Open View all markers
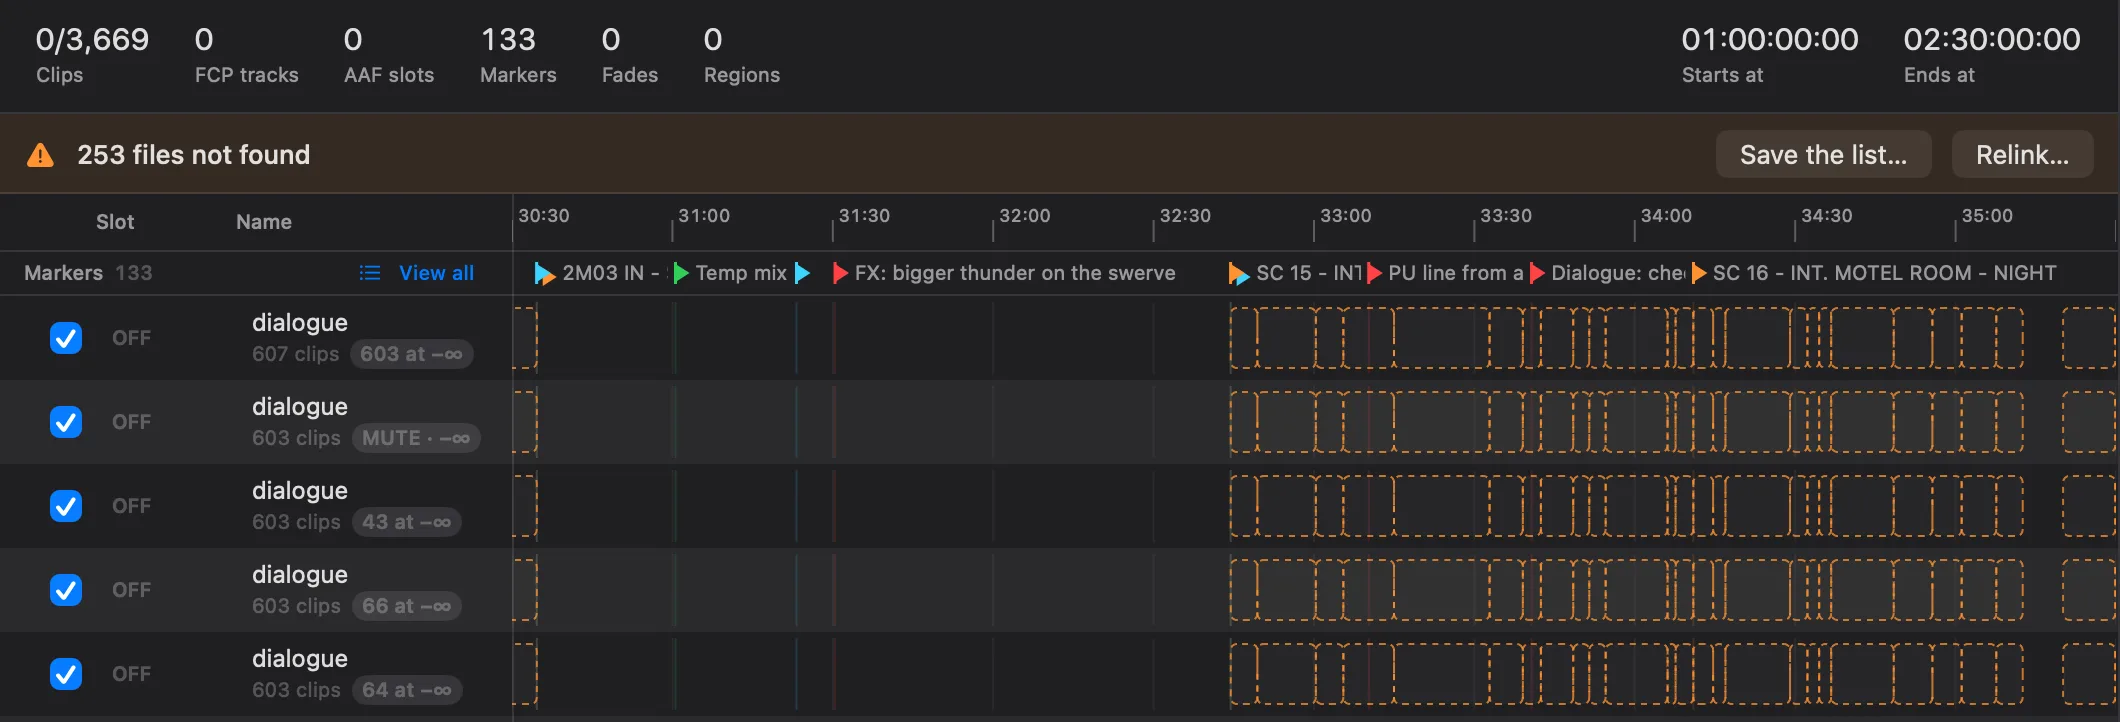2120x722 pixels. click(x=436, y=273)
